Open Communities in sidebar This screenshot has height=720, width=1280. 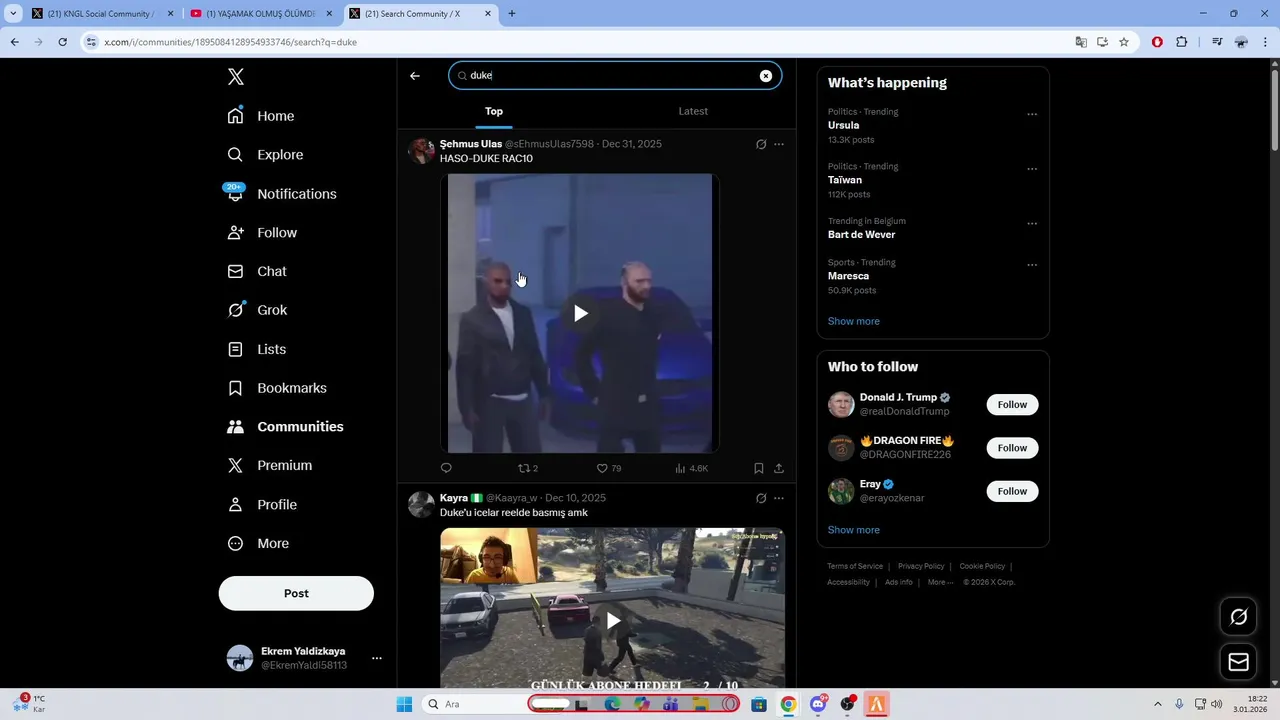(286, 427)
